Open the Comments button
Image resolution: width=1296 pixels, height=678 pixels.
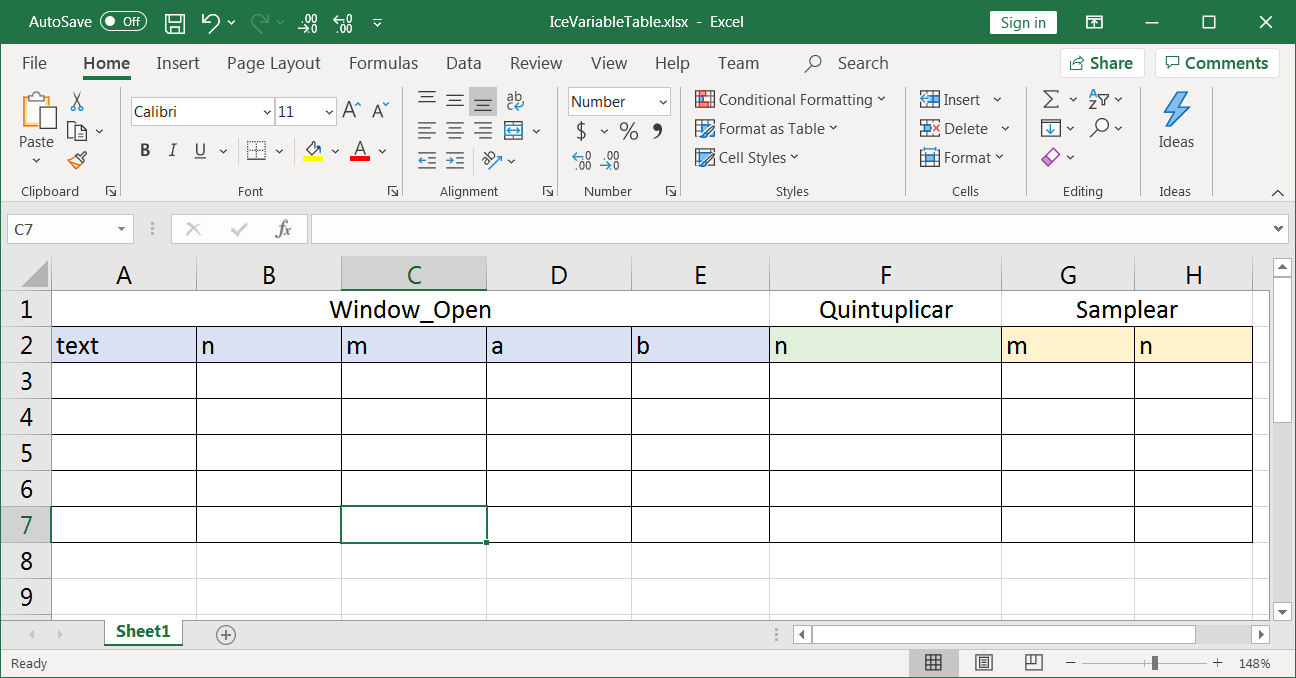coord(1217,63)
